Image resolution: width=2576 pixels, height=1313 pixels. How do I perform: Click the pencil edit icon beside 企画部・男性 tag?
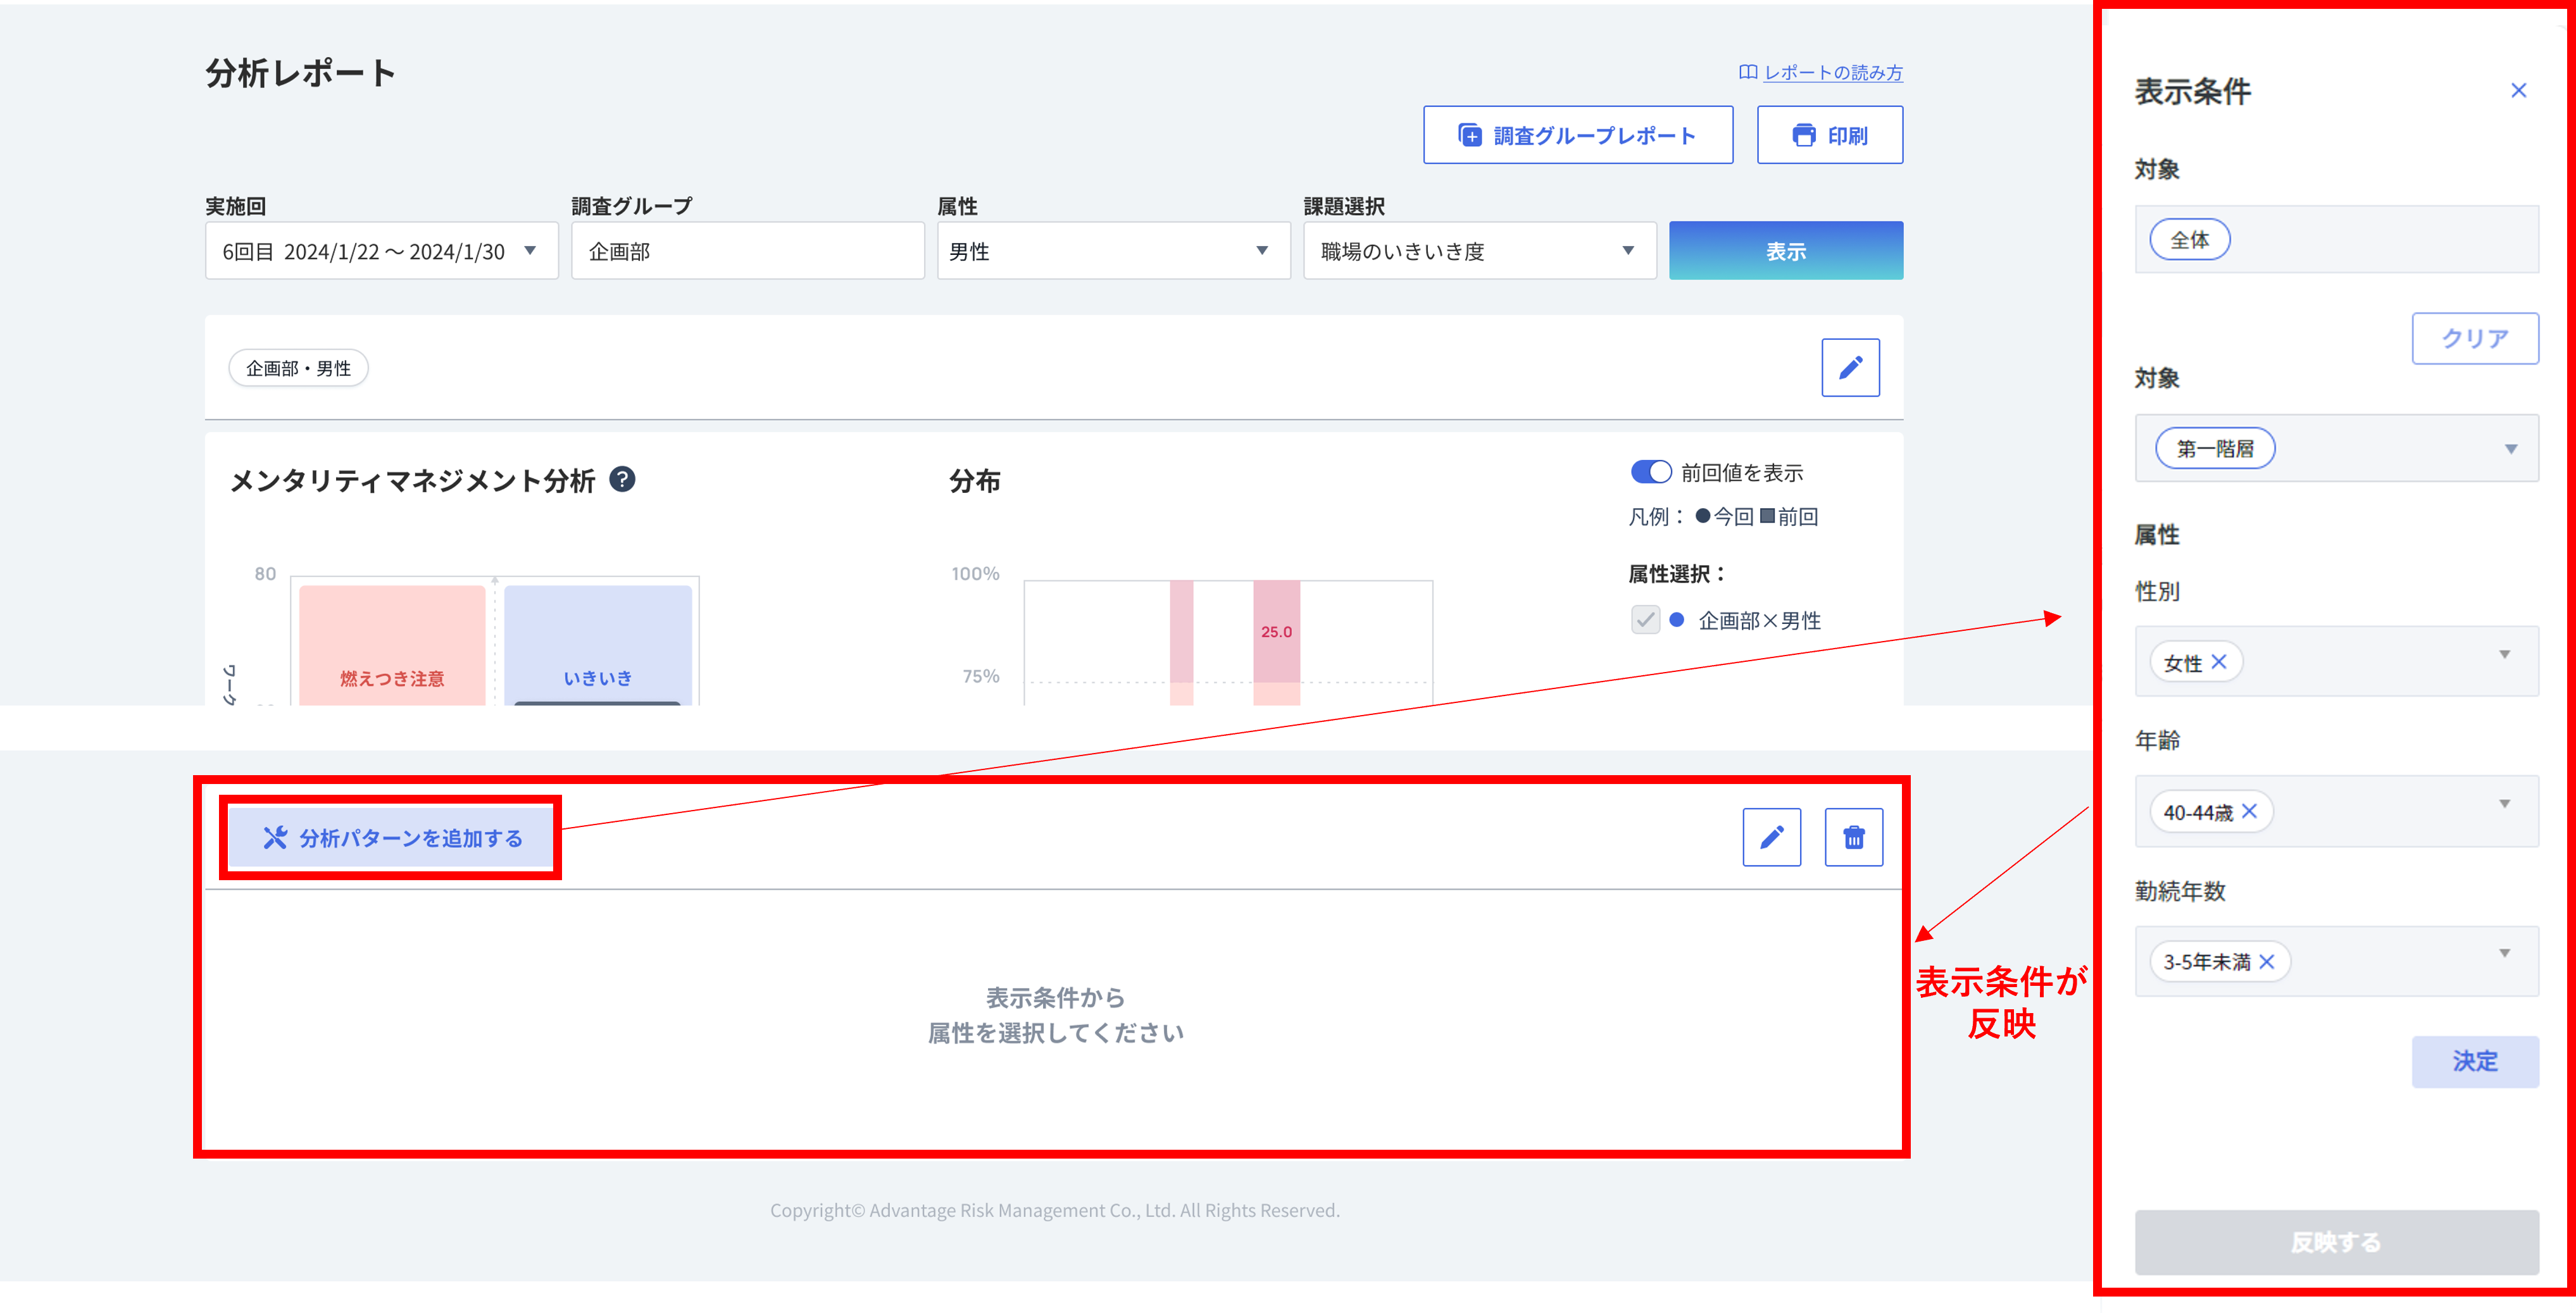pos(1849,368)
